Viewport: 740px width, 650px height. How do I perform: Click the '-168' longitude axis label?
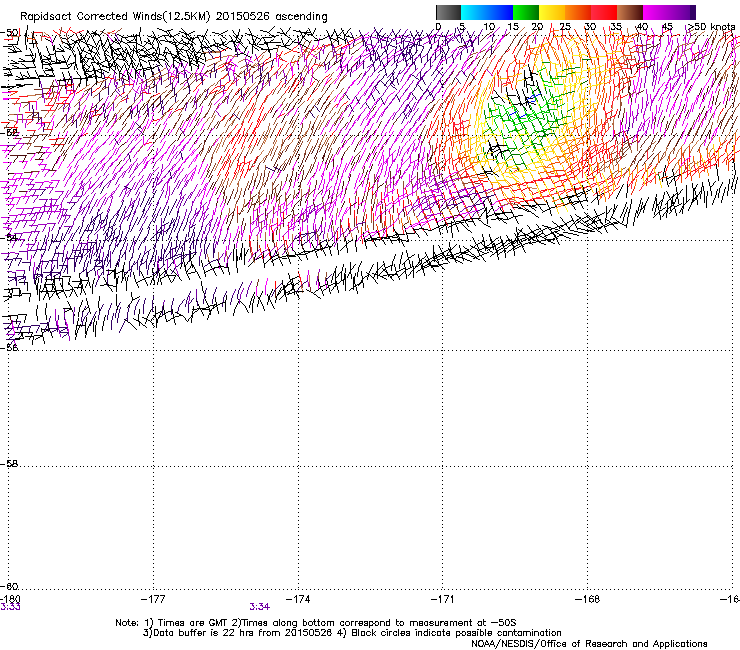pos(588,599)
